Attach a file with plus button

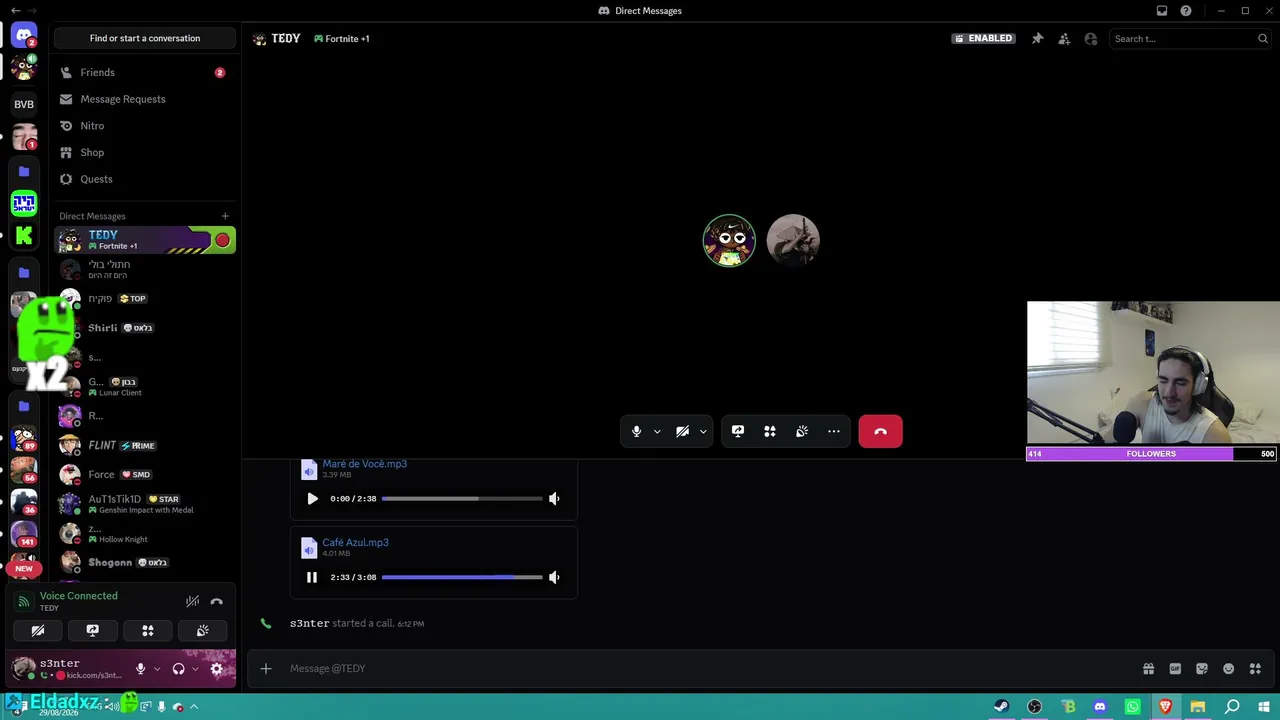click(x=266, y=669)
